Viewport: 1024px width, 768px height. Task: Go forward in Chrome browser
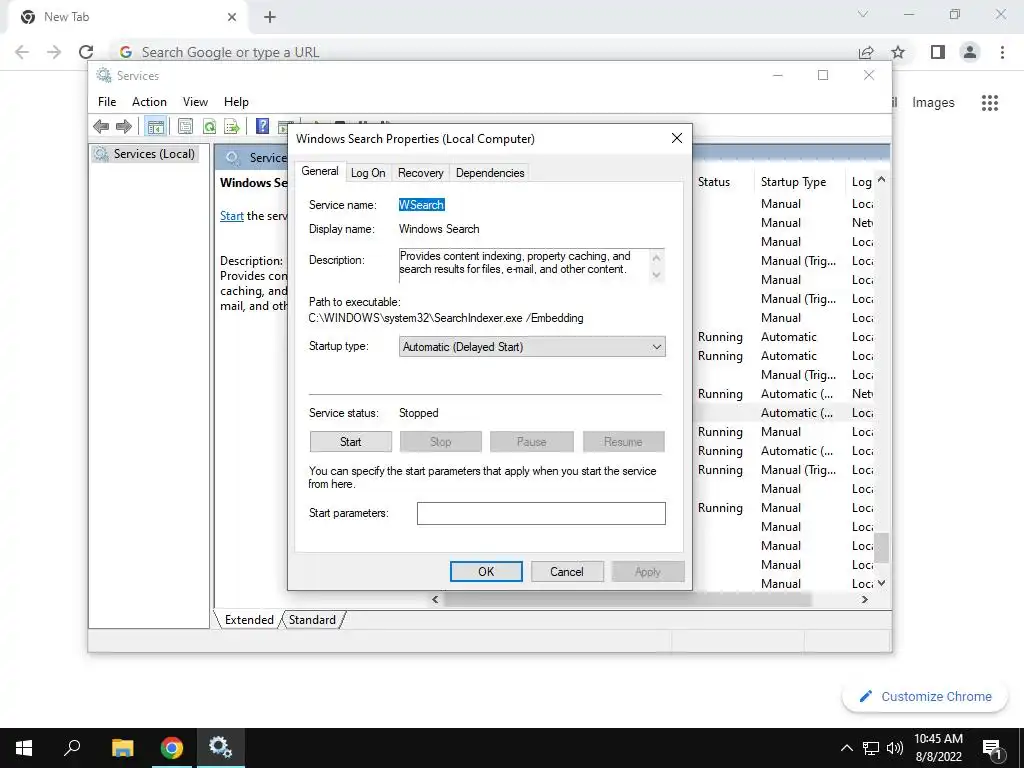coord(54,52)
